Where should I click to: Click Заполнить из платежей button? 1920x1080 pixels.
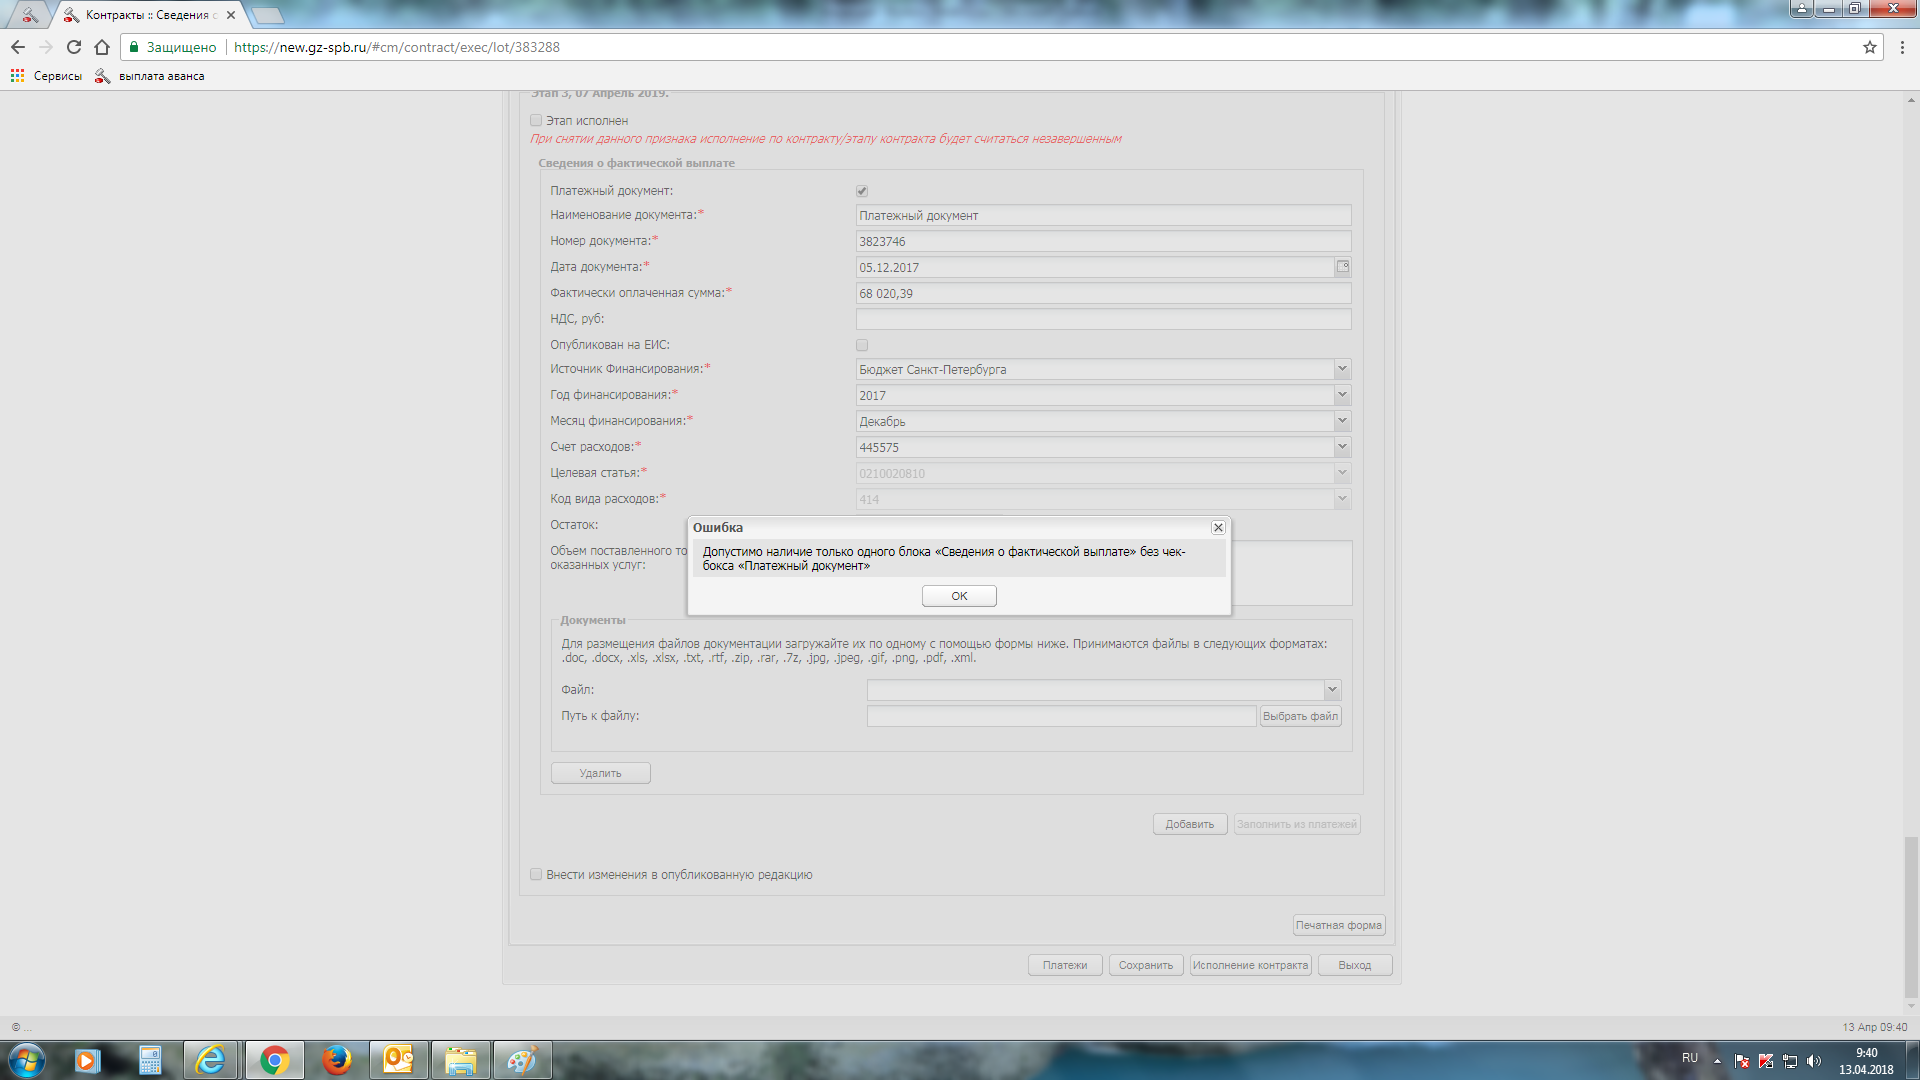1296,824
